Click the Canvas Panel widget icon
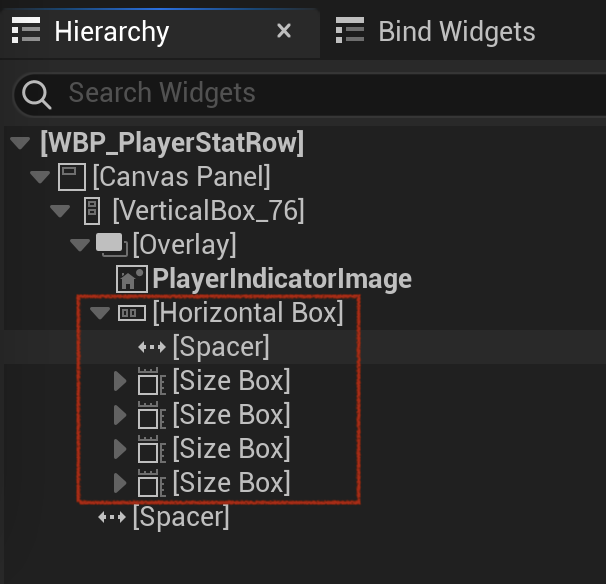This screenshot has width=606, height=584. click(71, 177)
